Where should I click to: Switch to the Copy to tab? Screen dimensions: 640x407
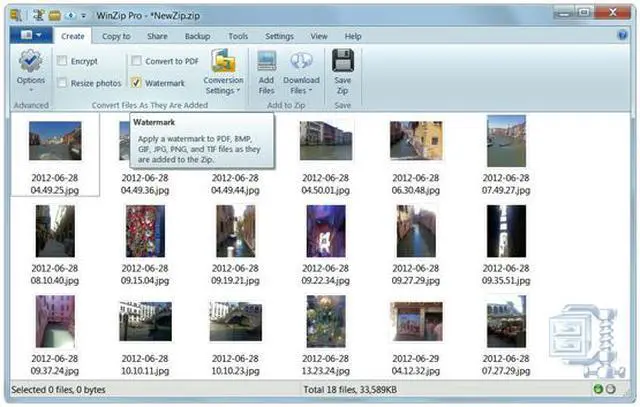tap(116, 36)
